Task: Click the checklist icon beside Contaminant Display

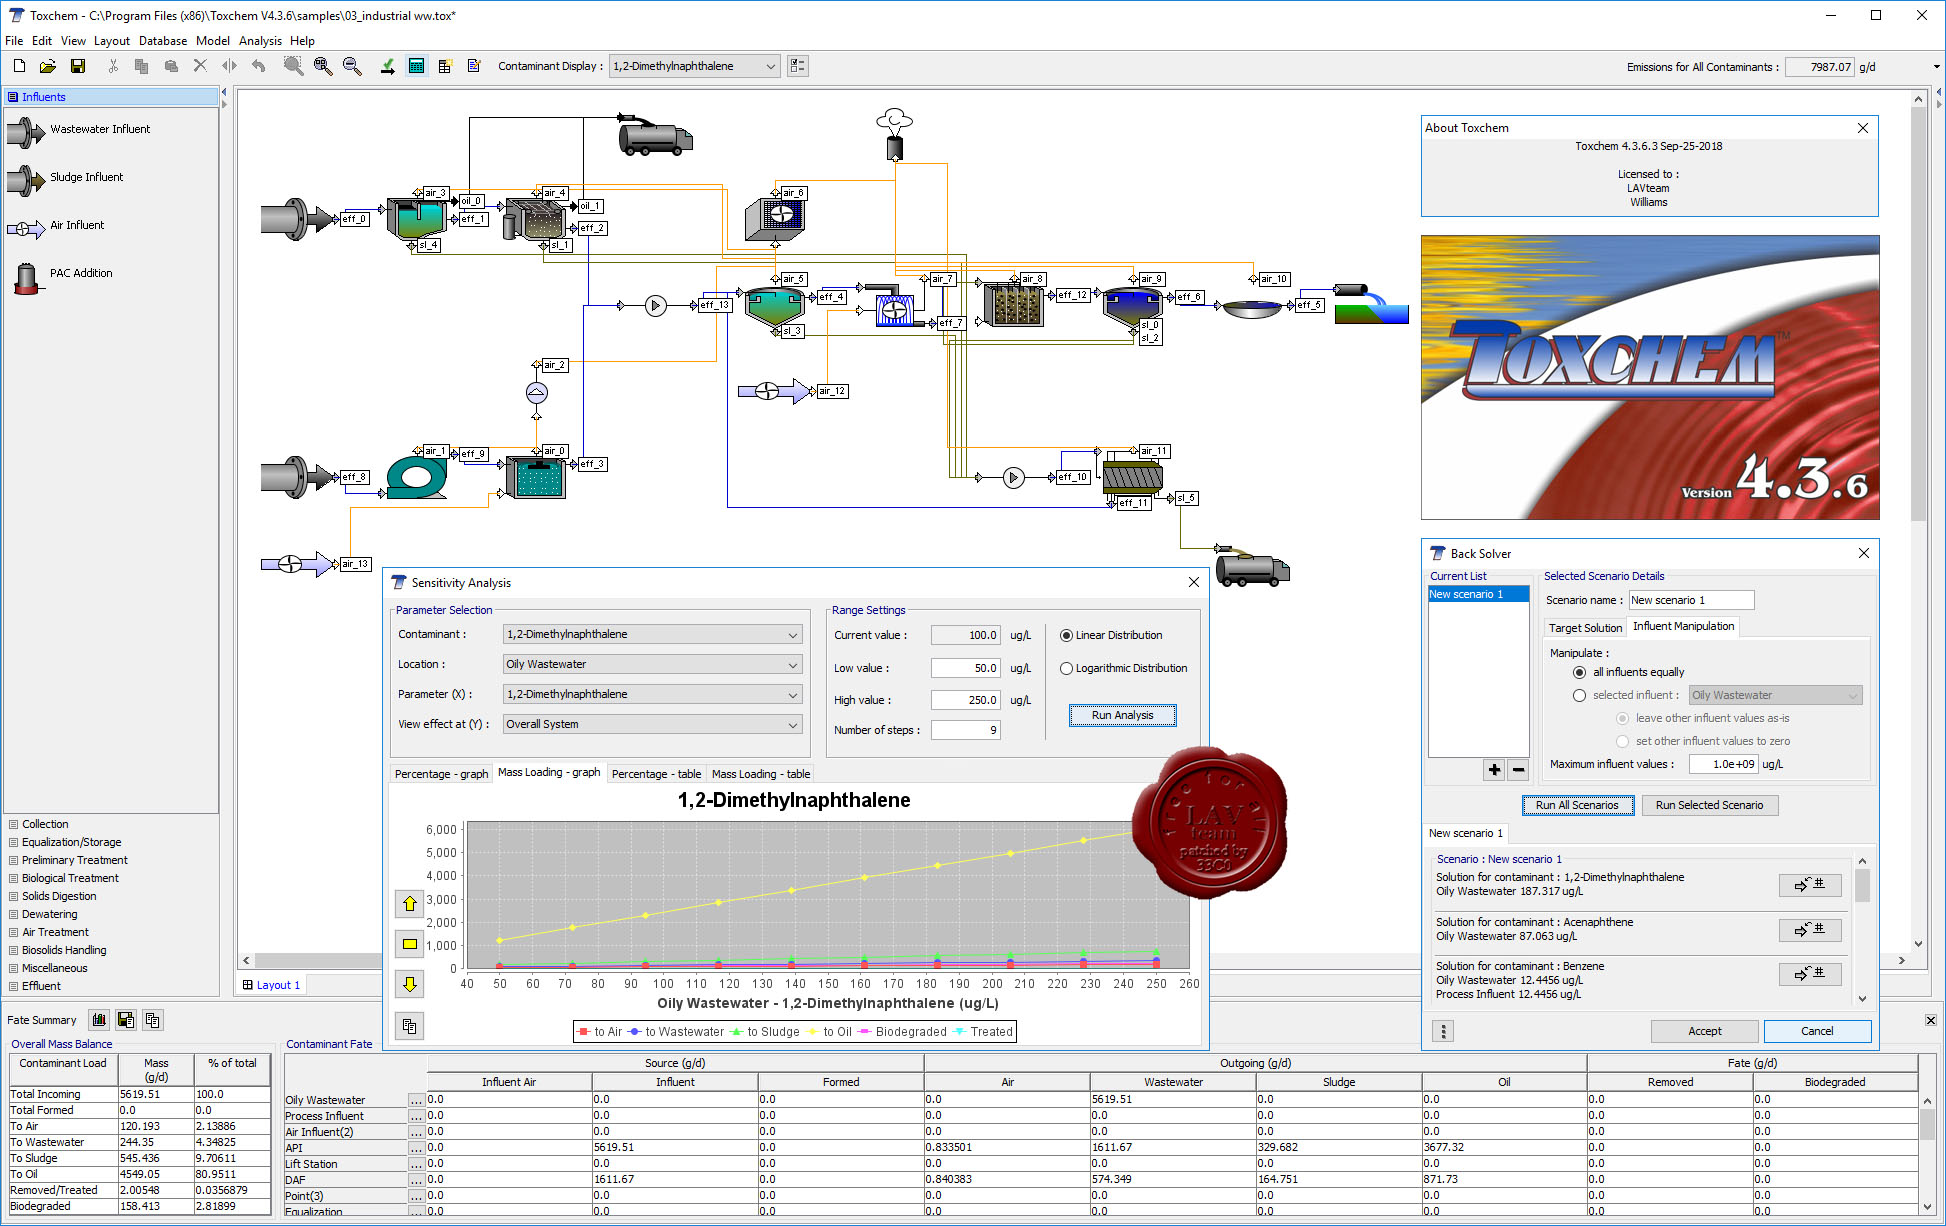Action: click(x=798, y=66)
